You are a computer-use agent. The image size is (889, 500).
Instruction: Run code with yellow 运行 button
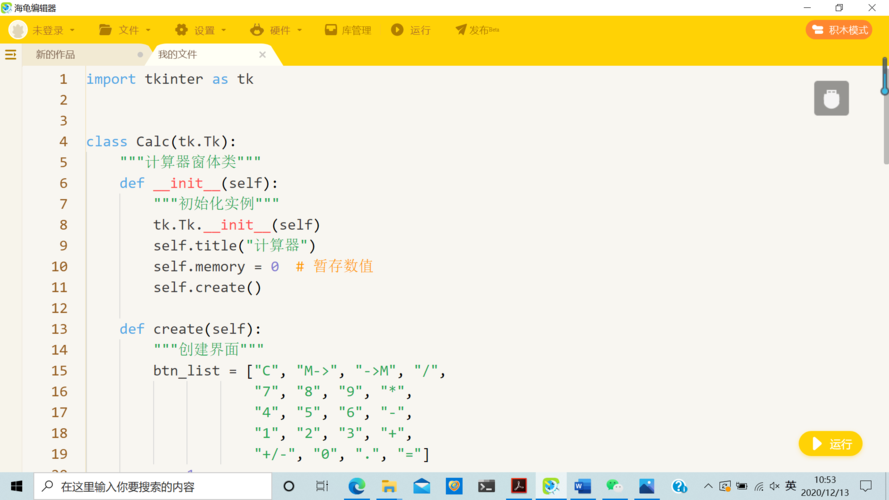tap(831, 444)
